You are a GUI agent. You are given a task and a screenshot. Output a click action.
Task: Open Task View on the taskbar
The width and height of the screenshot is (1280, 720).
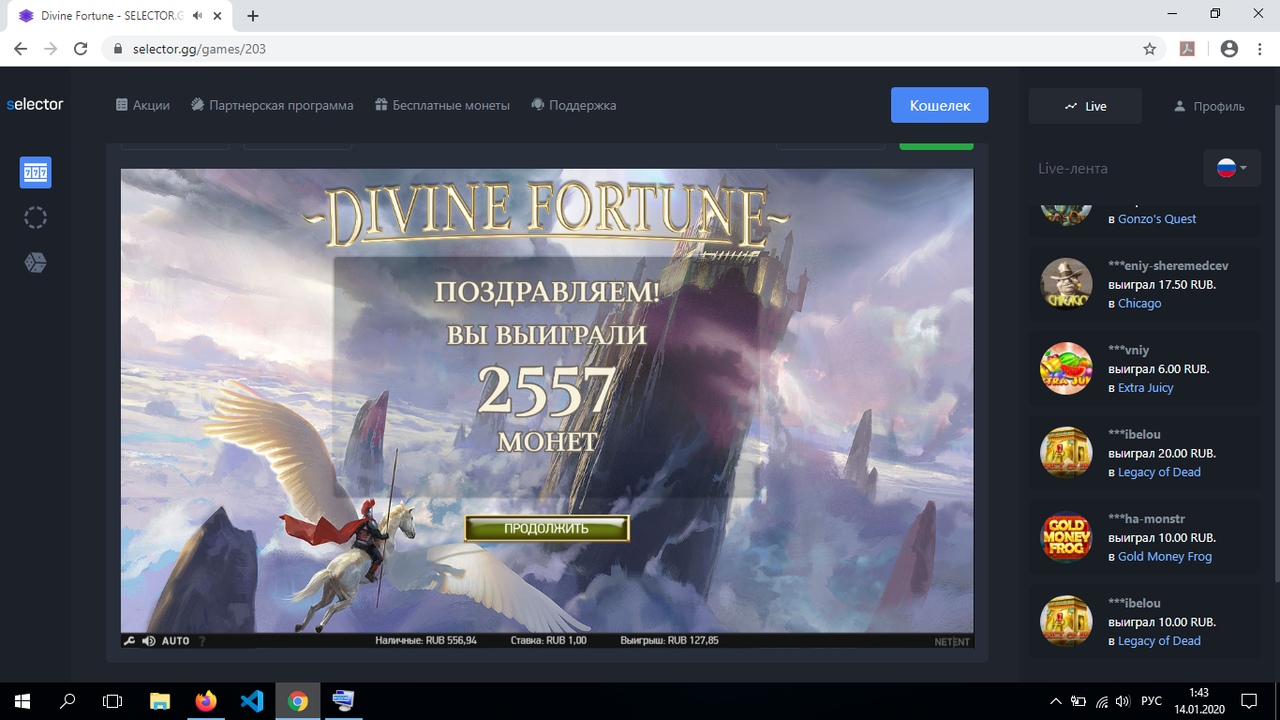pyautogui.click(x=113, y=701)
